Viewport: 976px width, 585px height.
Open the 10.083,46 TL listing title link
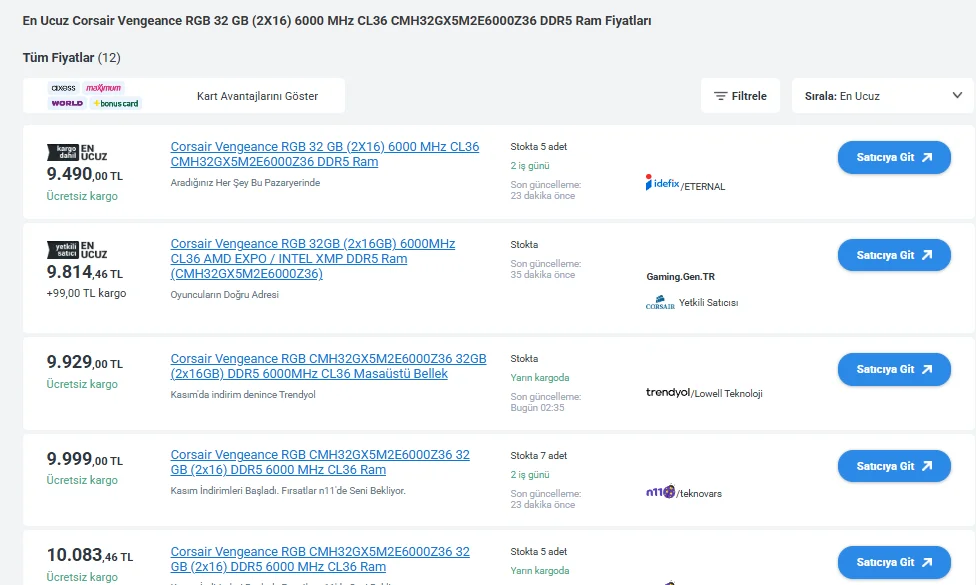320,559
